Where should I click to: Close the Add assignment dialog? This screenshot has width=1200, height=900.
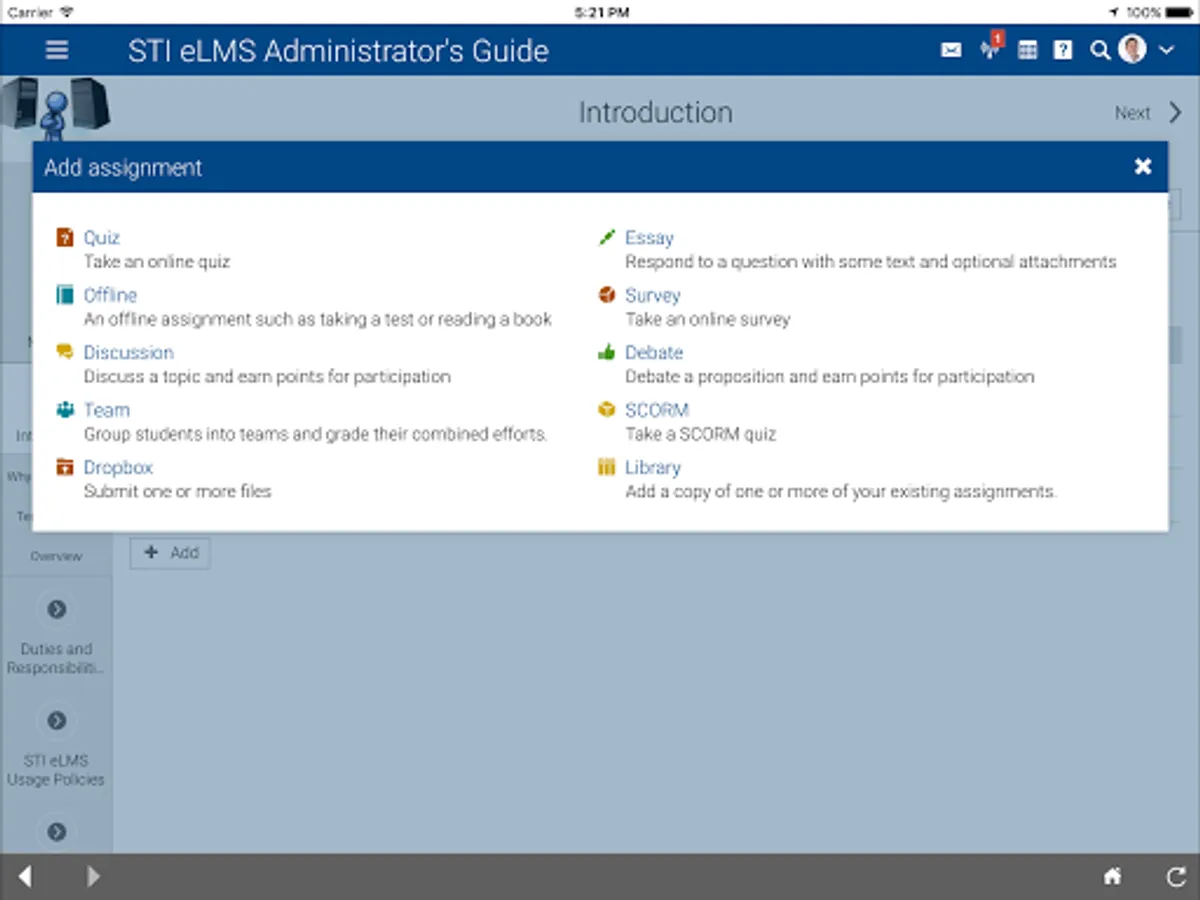click(x=1143, y=167)
